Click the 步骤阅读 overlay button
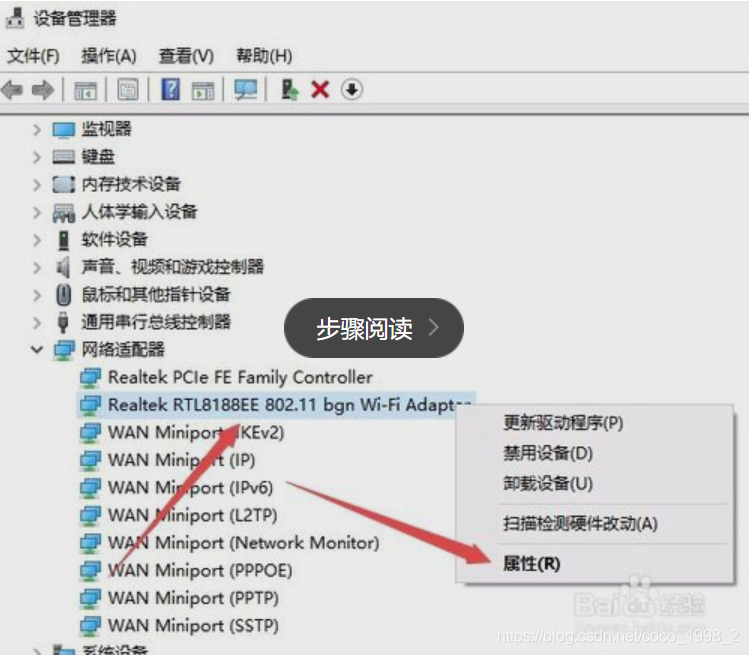The image size is (749, 655). [x=374, y=328]
